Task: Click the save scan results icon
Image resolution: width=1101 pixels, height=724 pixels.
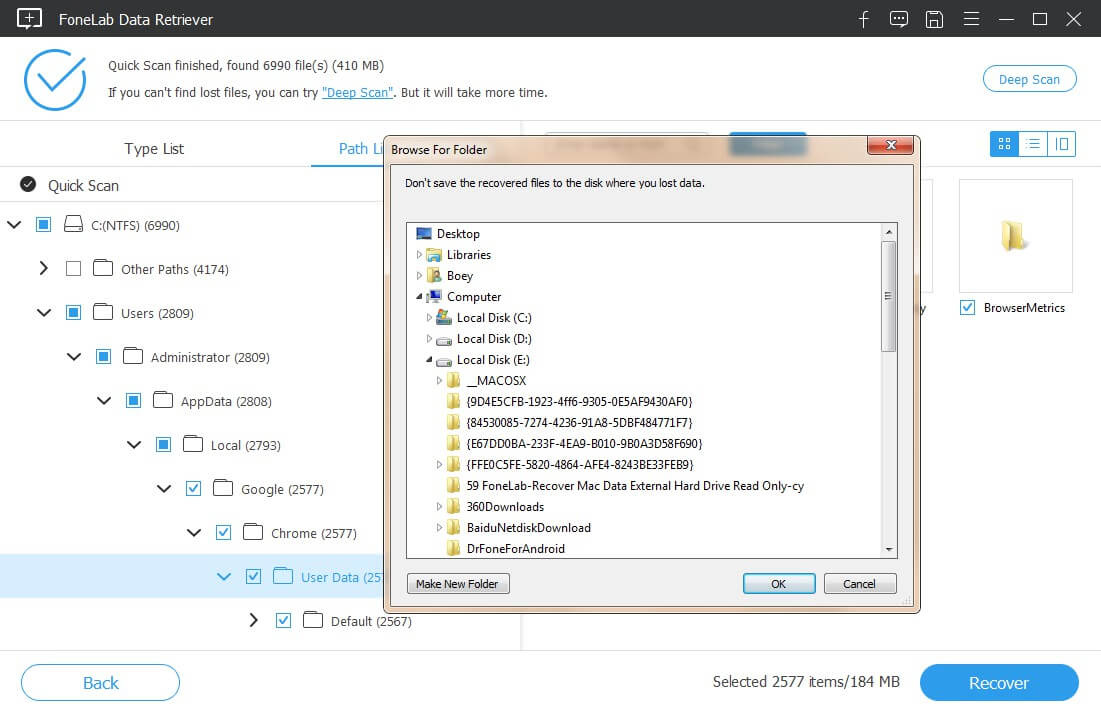Action: (x=934, y=19)
